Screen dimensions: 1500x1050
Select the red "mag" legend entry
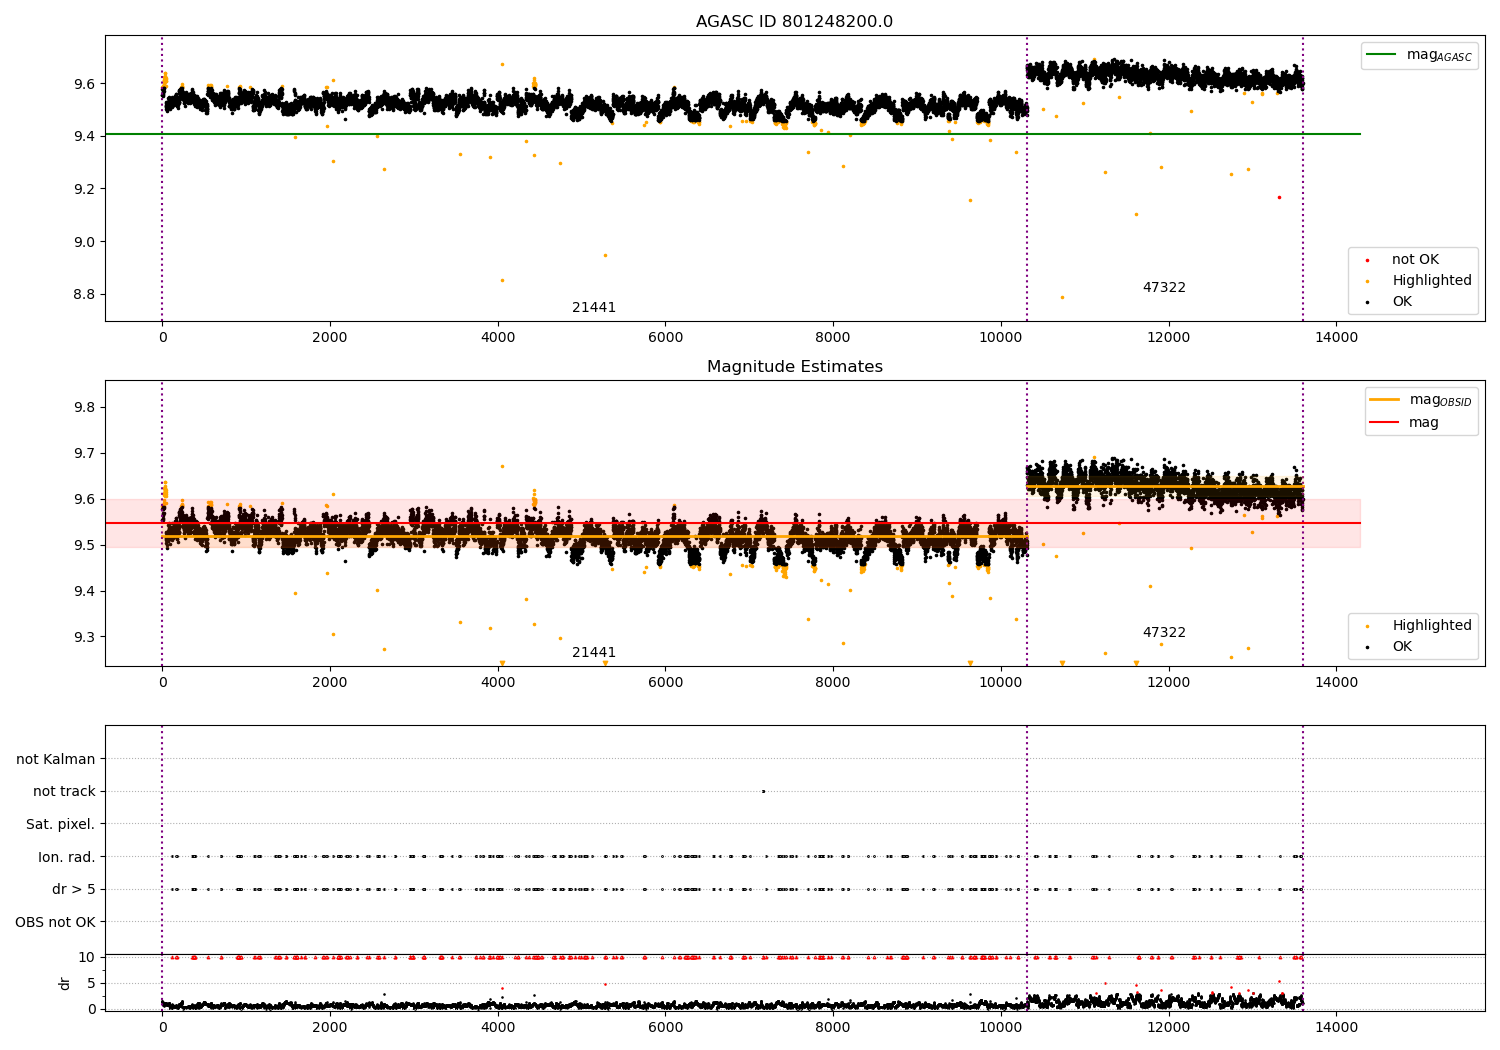pyautogui.click(x=1405, y=423)
